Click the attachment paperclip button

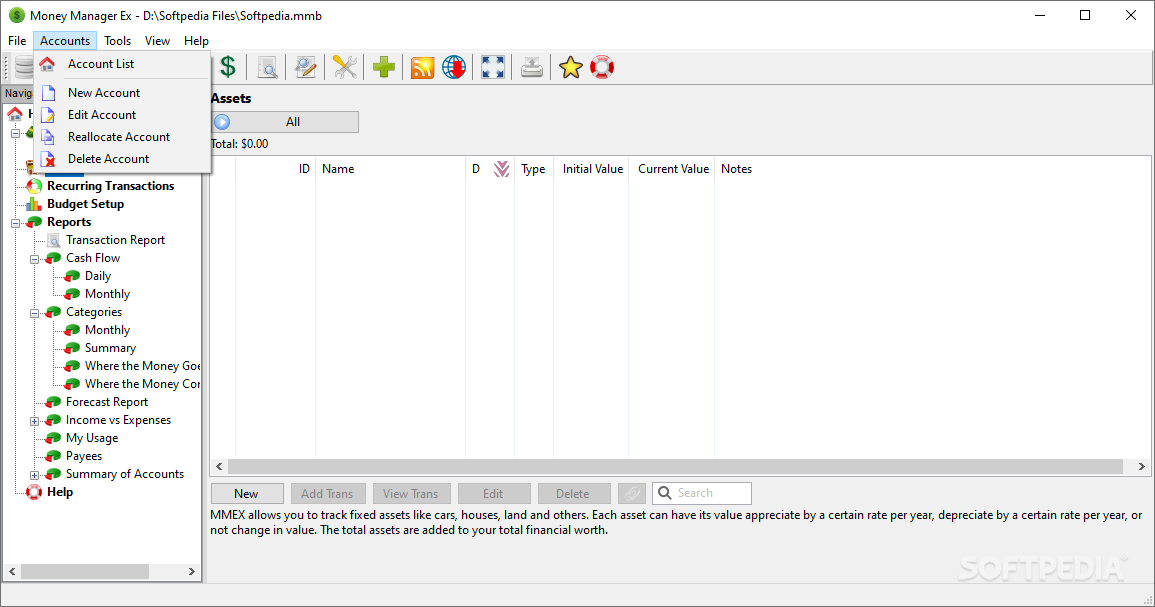point(632,494)
